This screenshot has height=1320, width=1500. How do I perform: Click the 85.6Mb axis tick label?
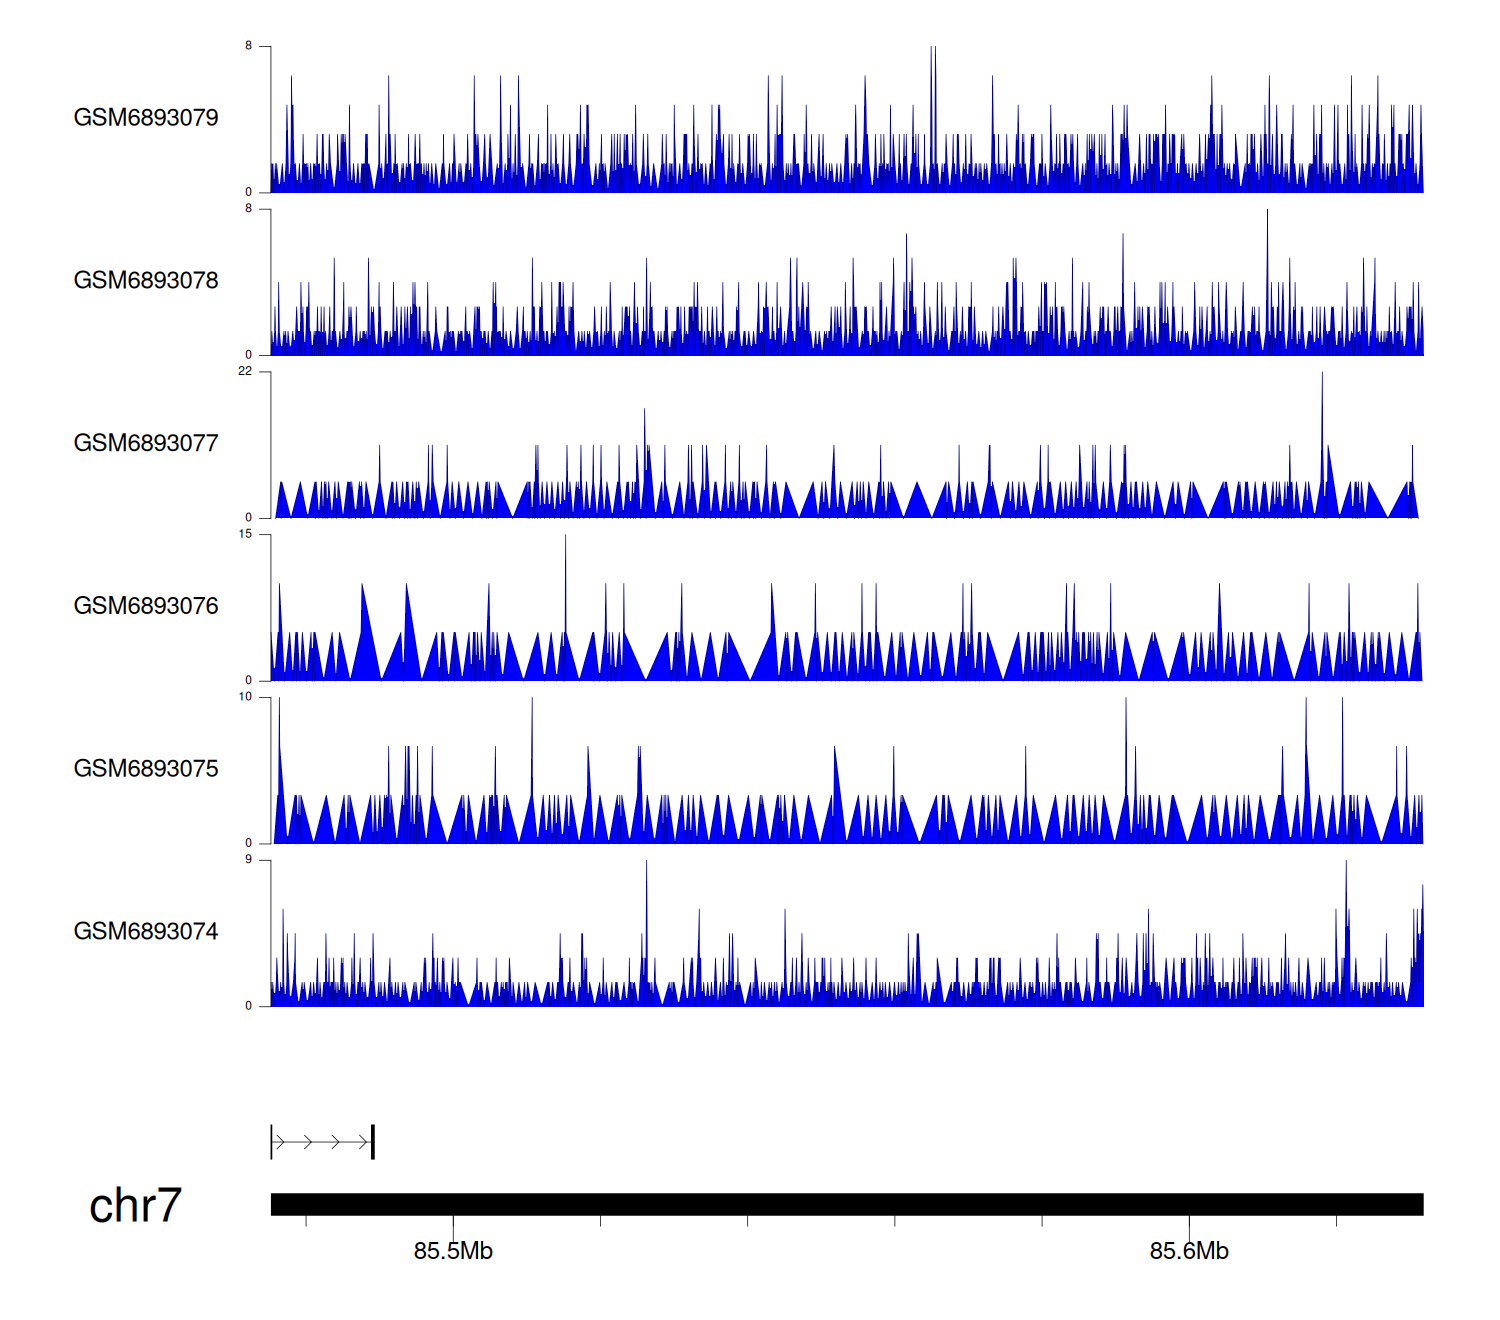pyautogui.click(x=1189, y=1252)
